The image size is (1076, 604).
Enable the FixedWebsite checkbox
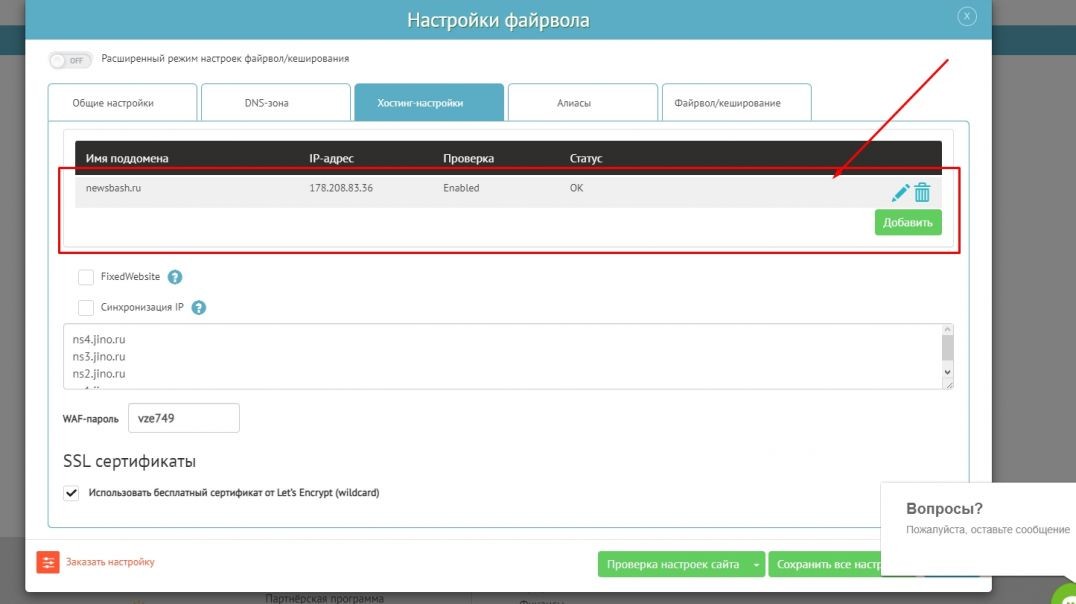[86, 277]
